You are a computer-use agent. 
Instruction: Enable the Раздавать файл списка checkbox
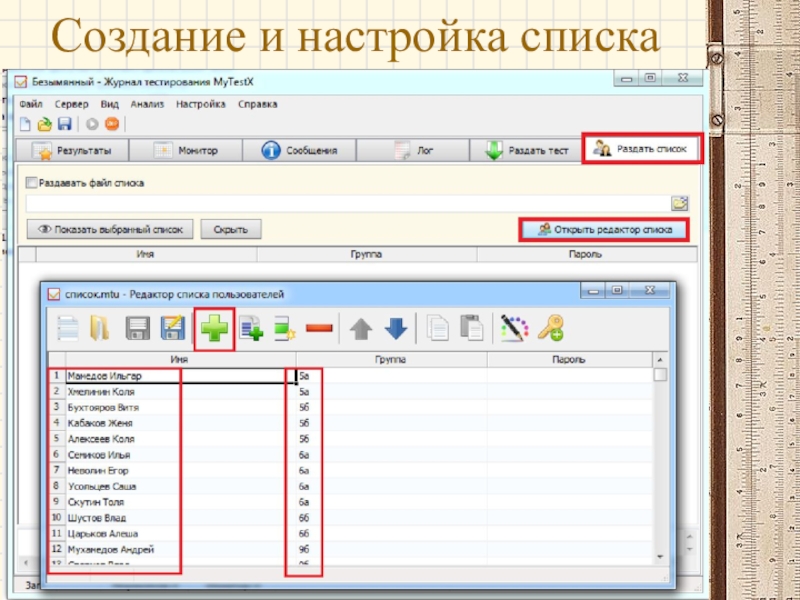31,183
